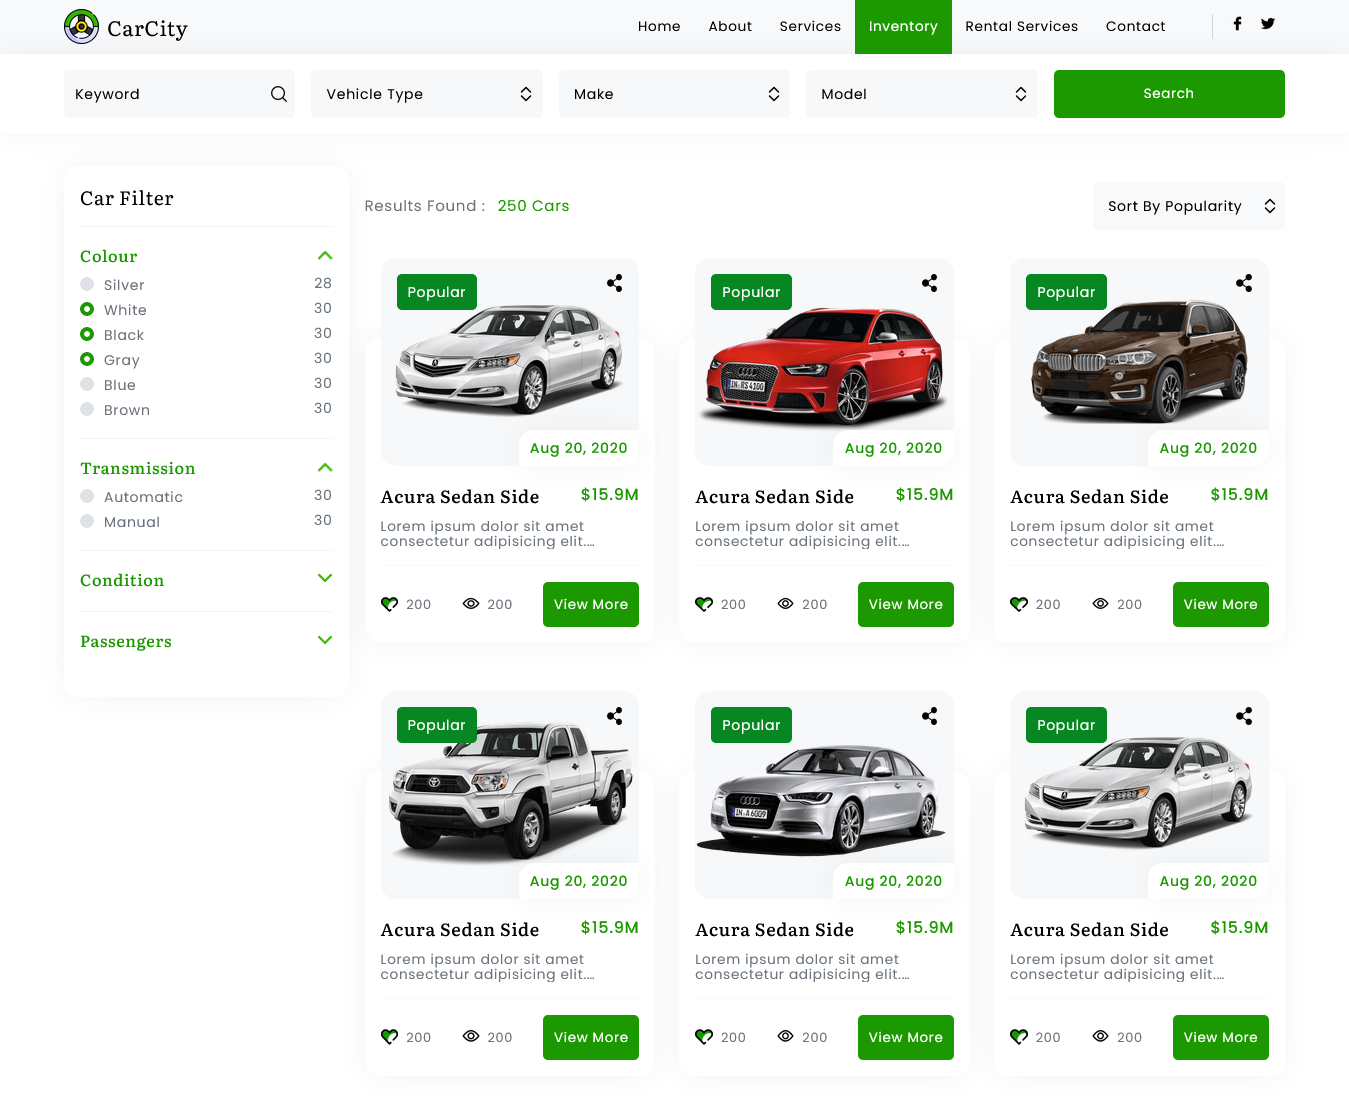Open the Services menu item

click(x=810, y=26)
